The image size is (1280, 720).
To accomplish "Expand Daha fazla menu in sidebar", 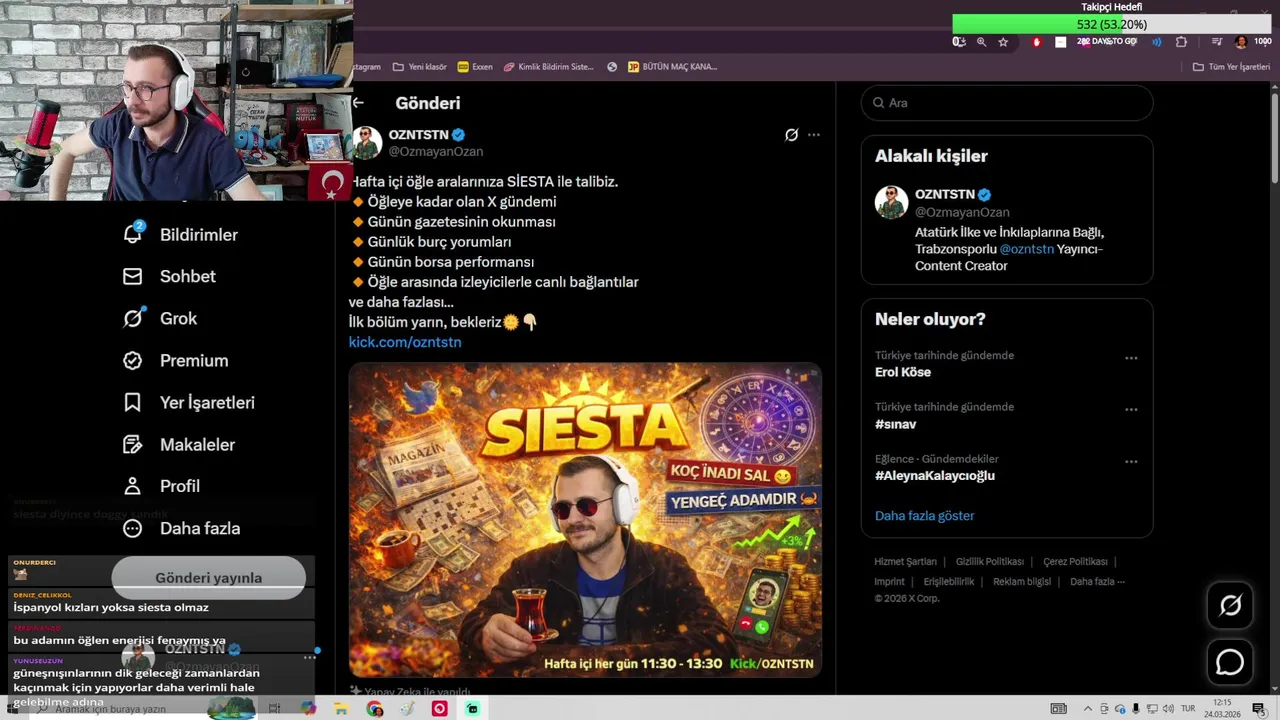I will (181, 528).
